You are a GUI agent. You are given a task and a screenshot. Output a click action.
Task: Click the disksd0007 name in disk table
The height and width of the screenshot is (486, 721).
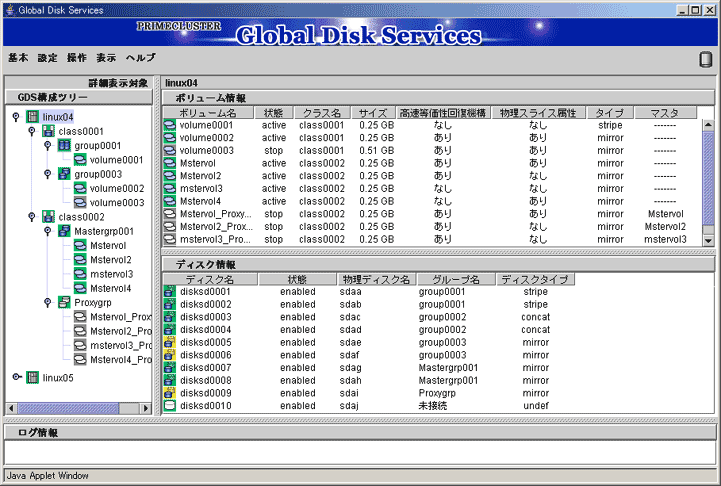pos(206,367)
